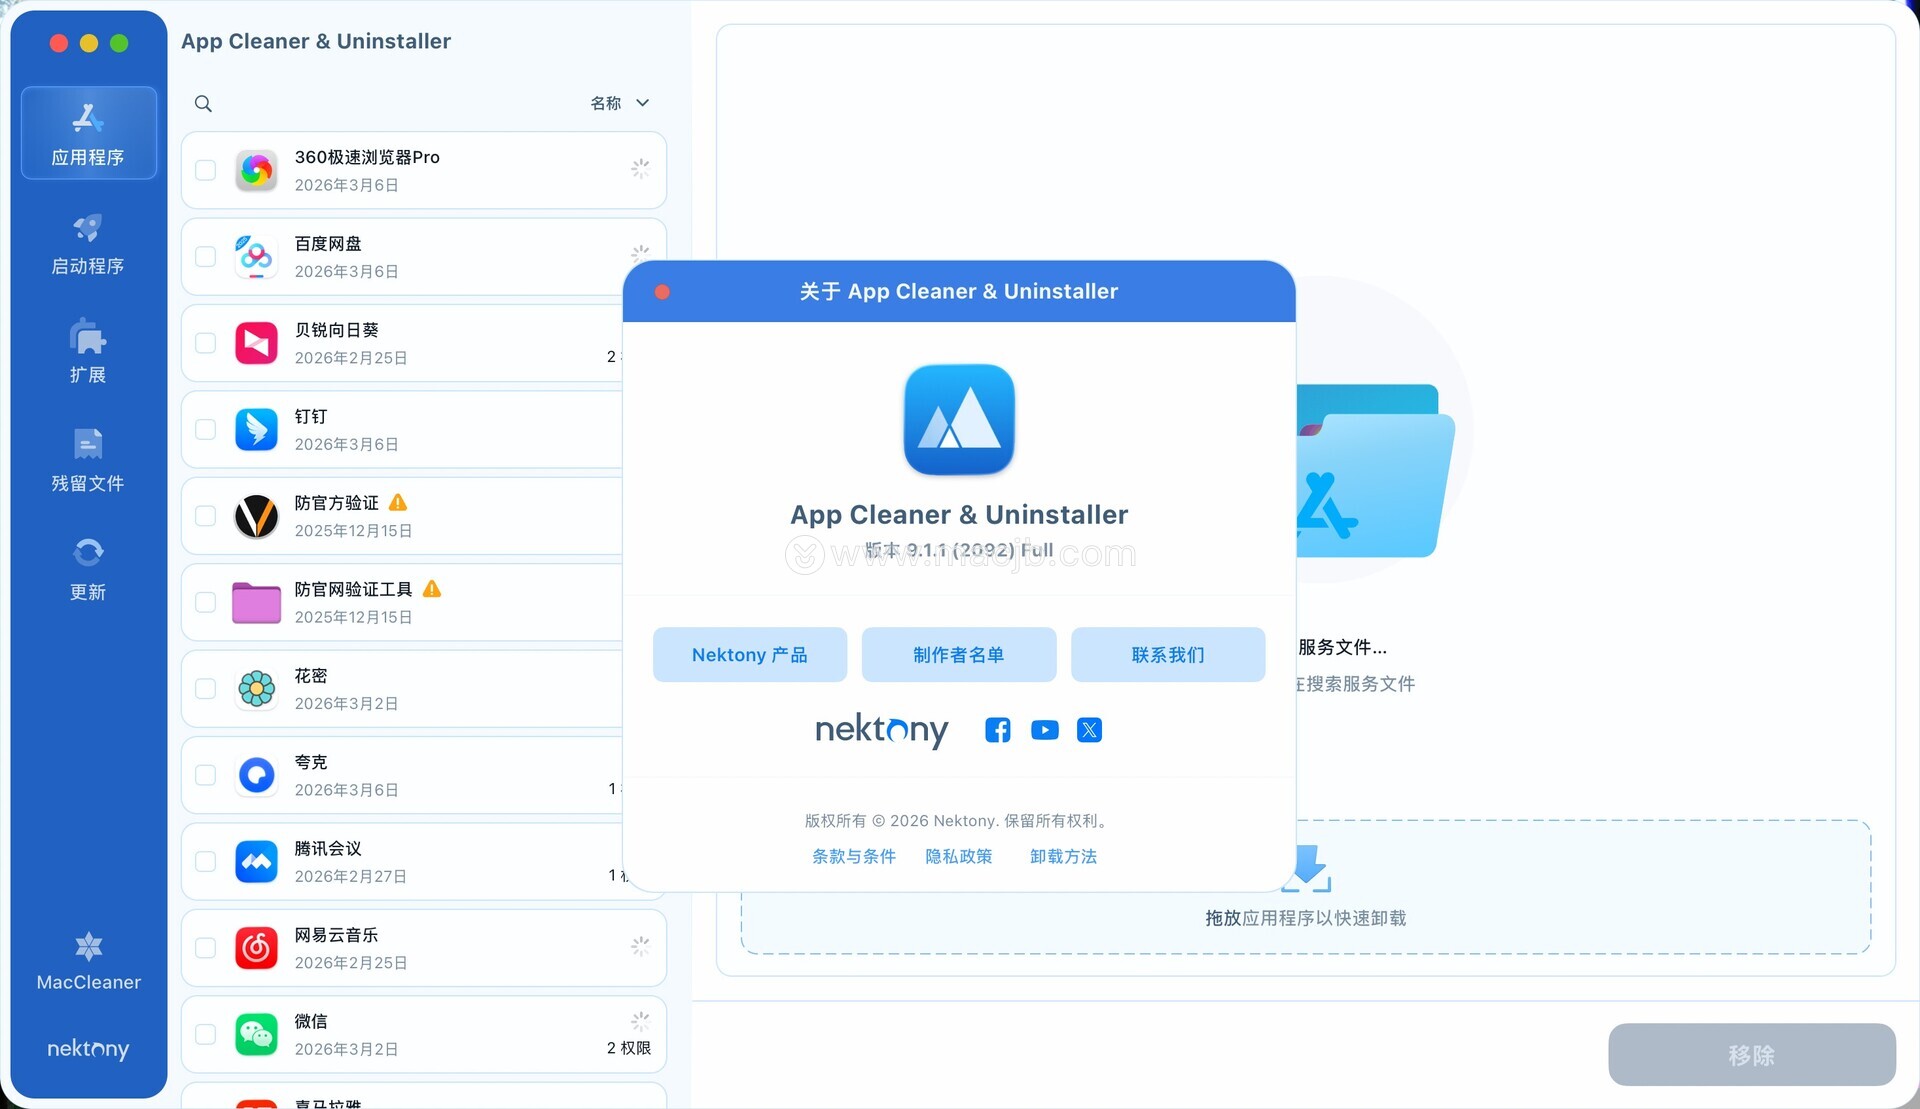Click the search magnifier icon
Screen dimensions: 1920x1109
[x=203, y=103]
